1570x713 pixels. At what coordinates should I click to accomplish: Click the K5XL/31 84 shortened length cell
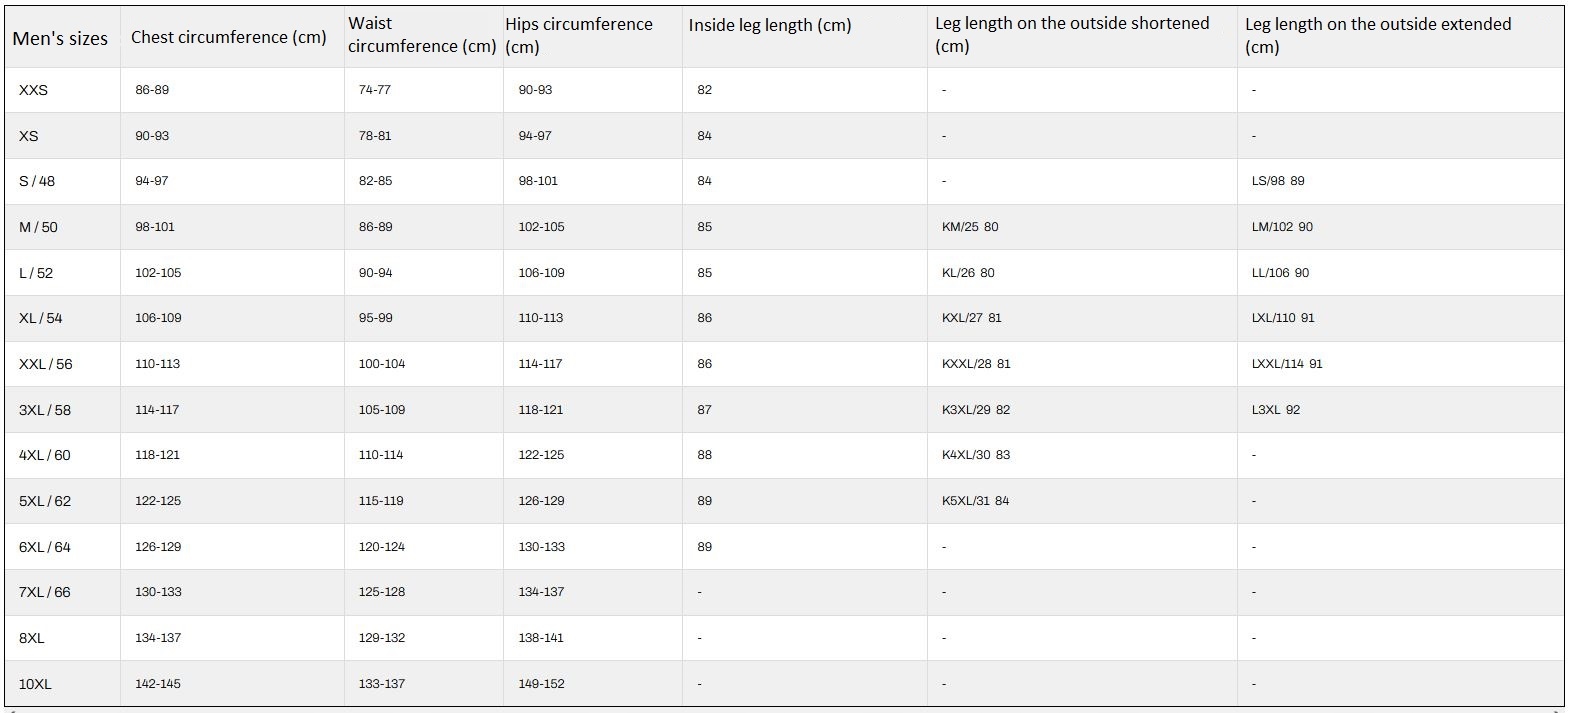(x=975, y=501)
